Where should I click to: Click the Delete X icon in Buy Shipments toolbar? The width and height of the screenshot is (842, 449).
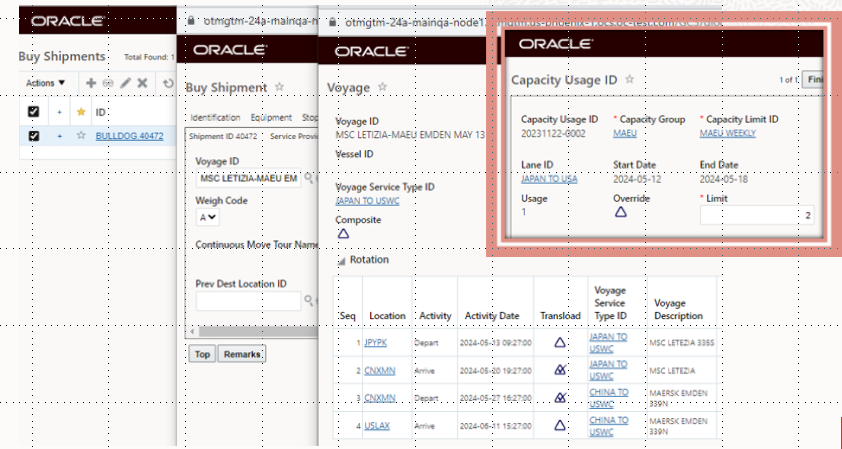click(142, 83)
